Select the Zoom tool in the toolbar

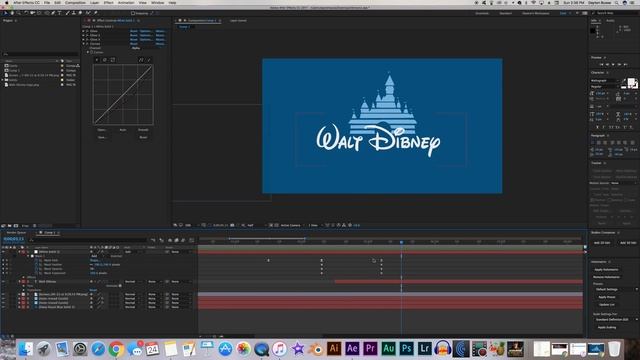click(19, 13)
